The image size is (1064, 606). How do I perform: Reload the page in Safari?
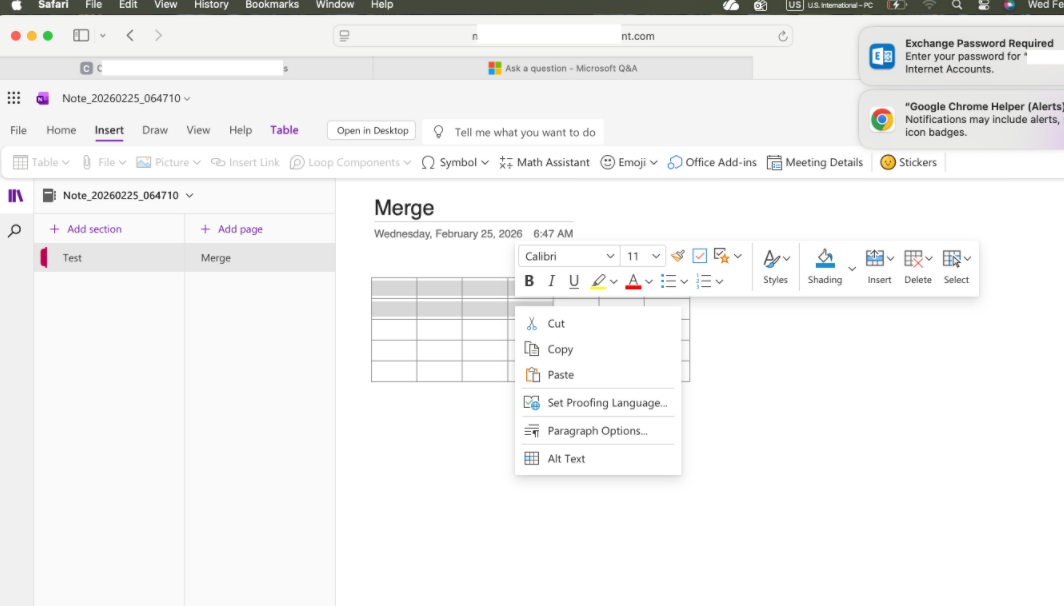(782, 36)
